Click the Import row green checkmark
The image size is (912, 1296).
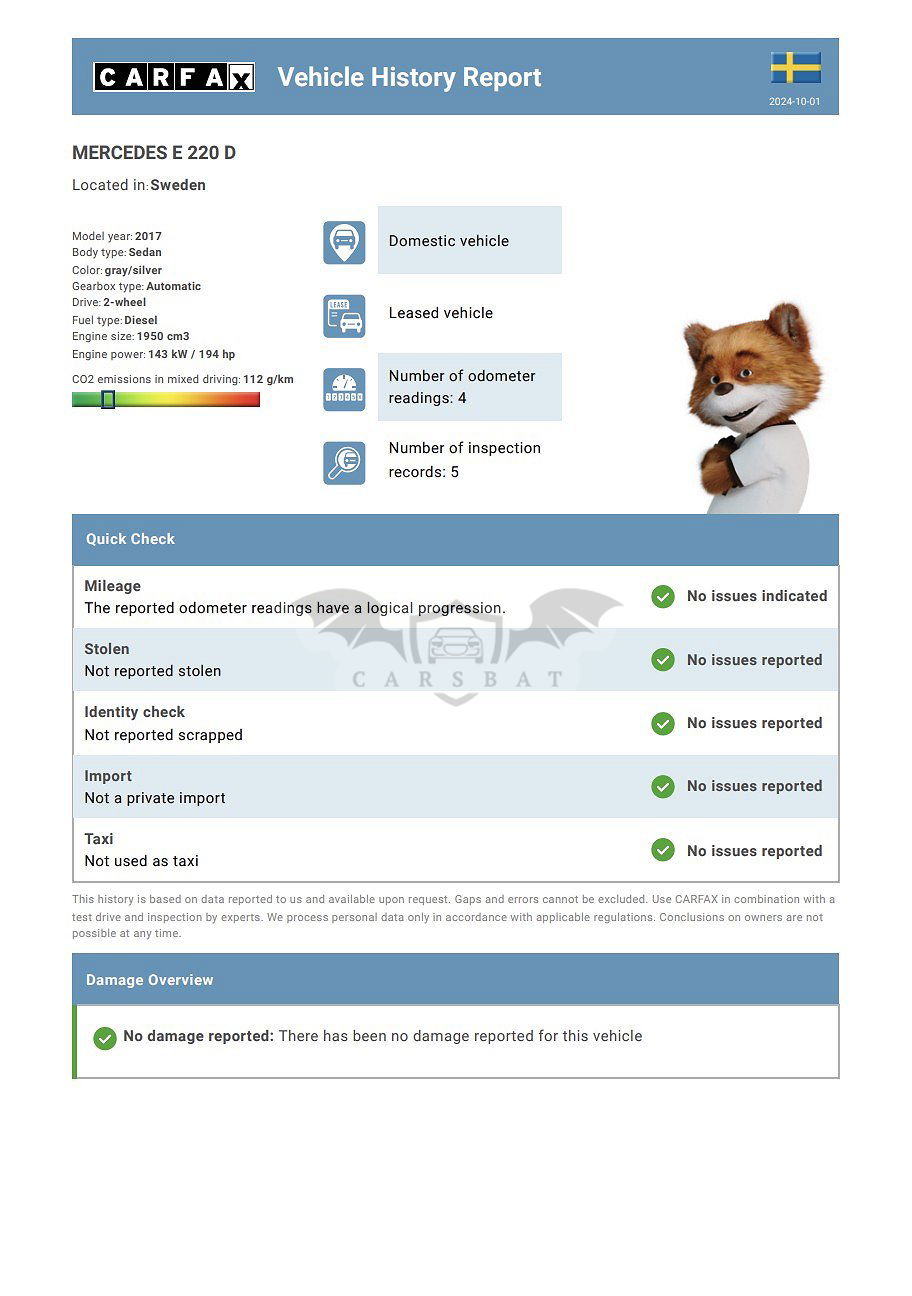[662, 787]
